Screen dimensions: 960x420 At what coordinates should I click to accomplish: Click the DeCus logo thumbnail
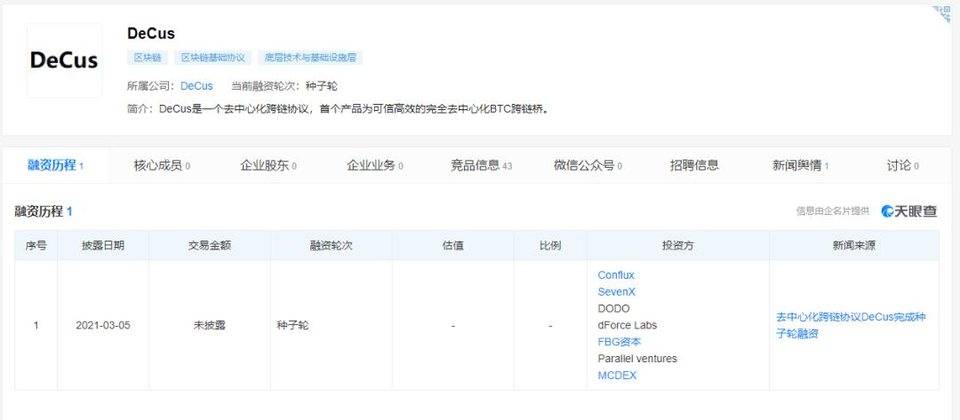point(64,60)
